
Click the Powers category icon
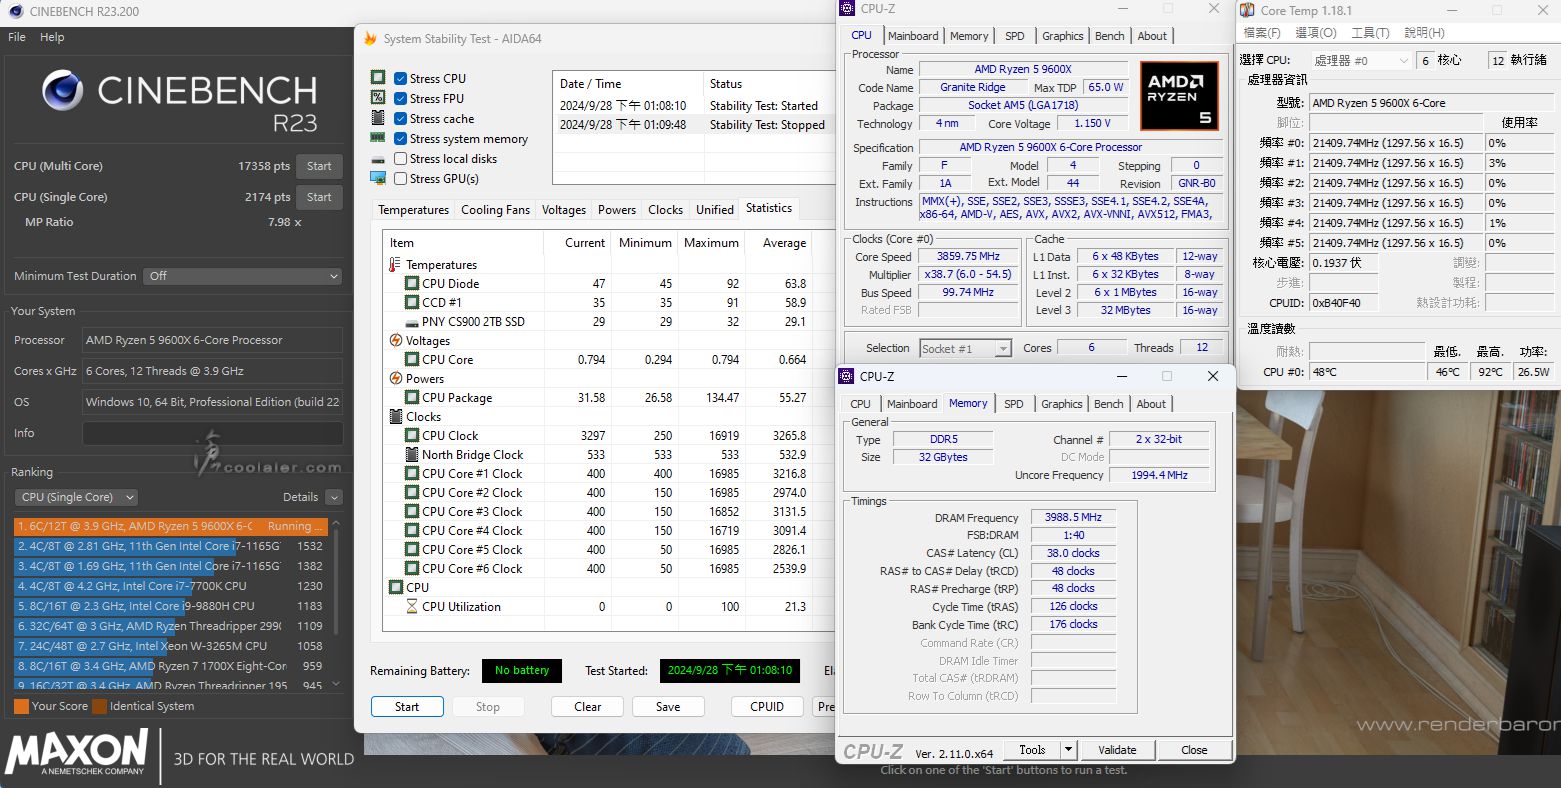click(x=395, y=379)
